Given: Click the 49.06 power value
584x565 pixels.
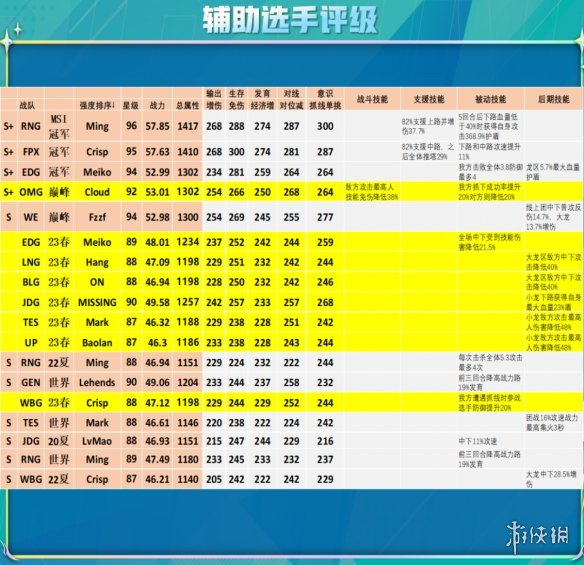Looking at the screenshot, I should (157, 383).
